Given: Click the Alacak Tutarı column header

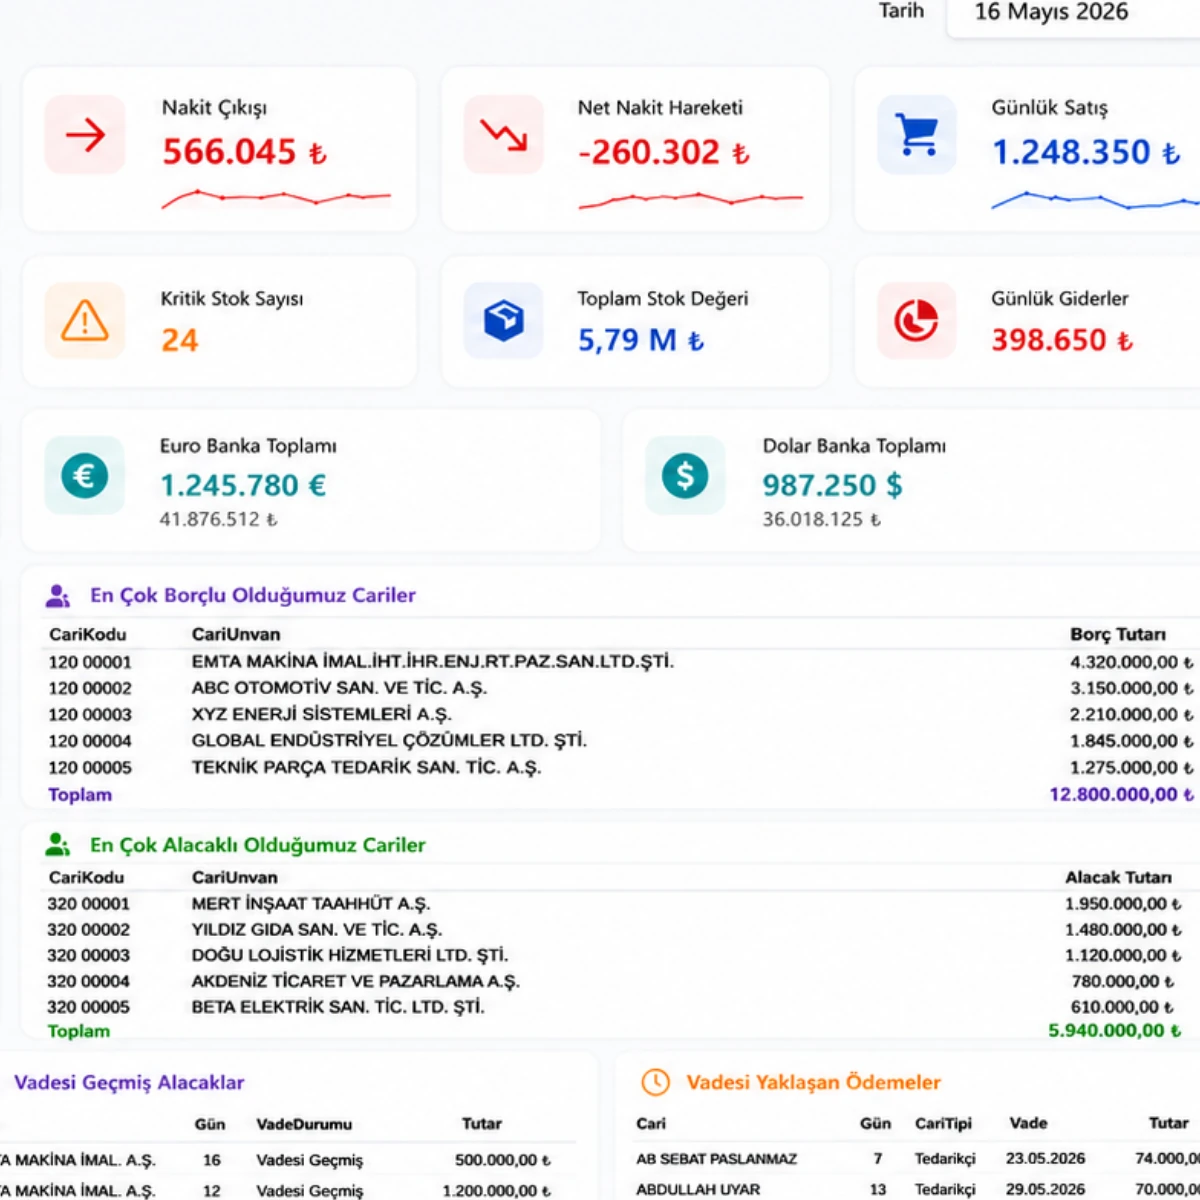Looking at the screenshot, I should click(x=1118, y=877).
